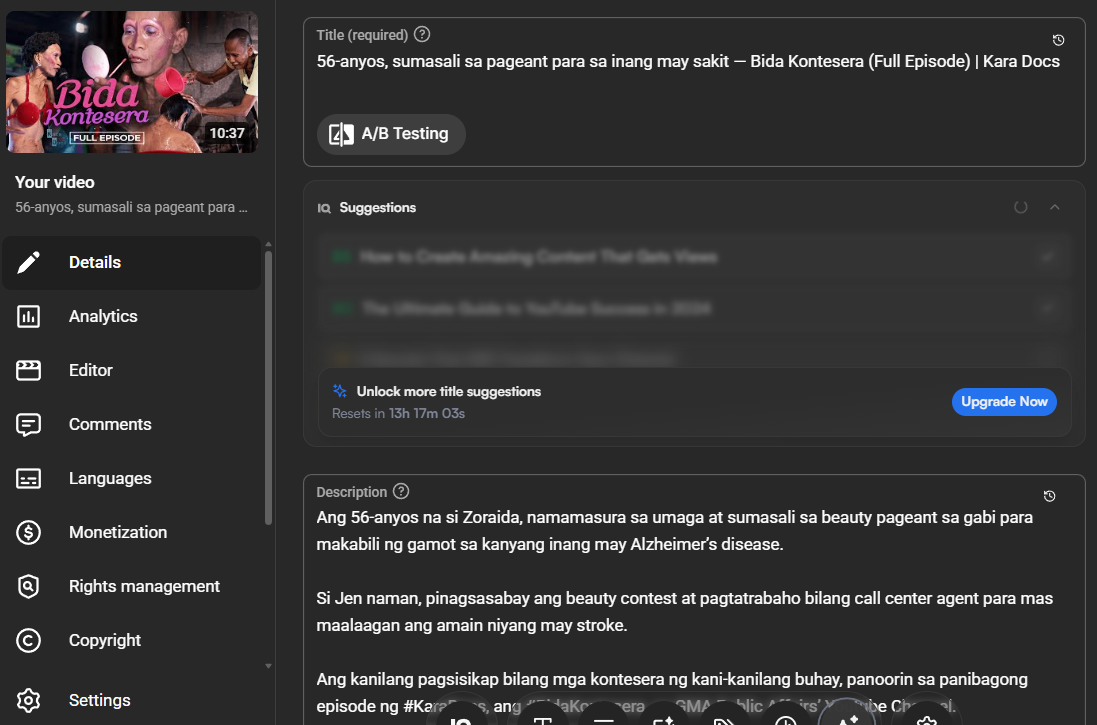Click the Title help question mark icon
The image size is (1097, 725).
coord(422,34)
